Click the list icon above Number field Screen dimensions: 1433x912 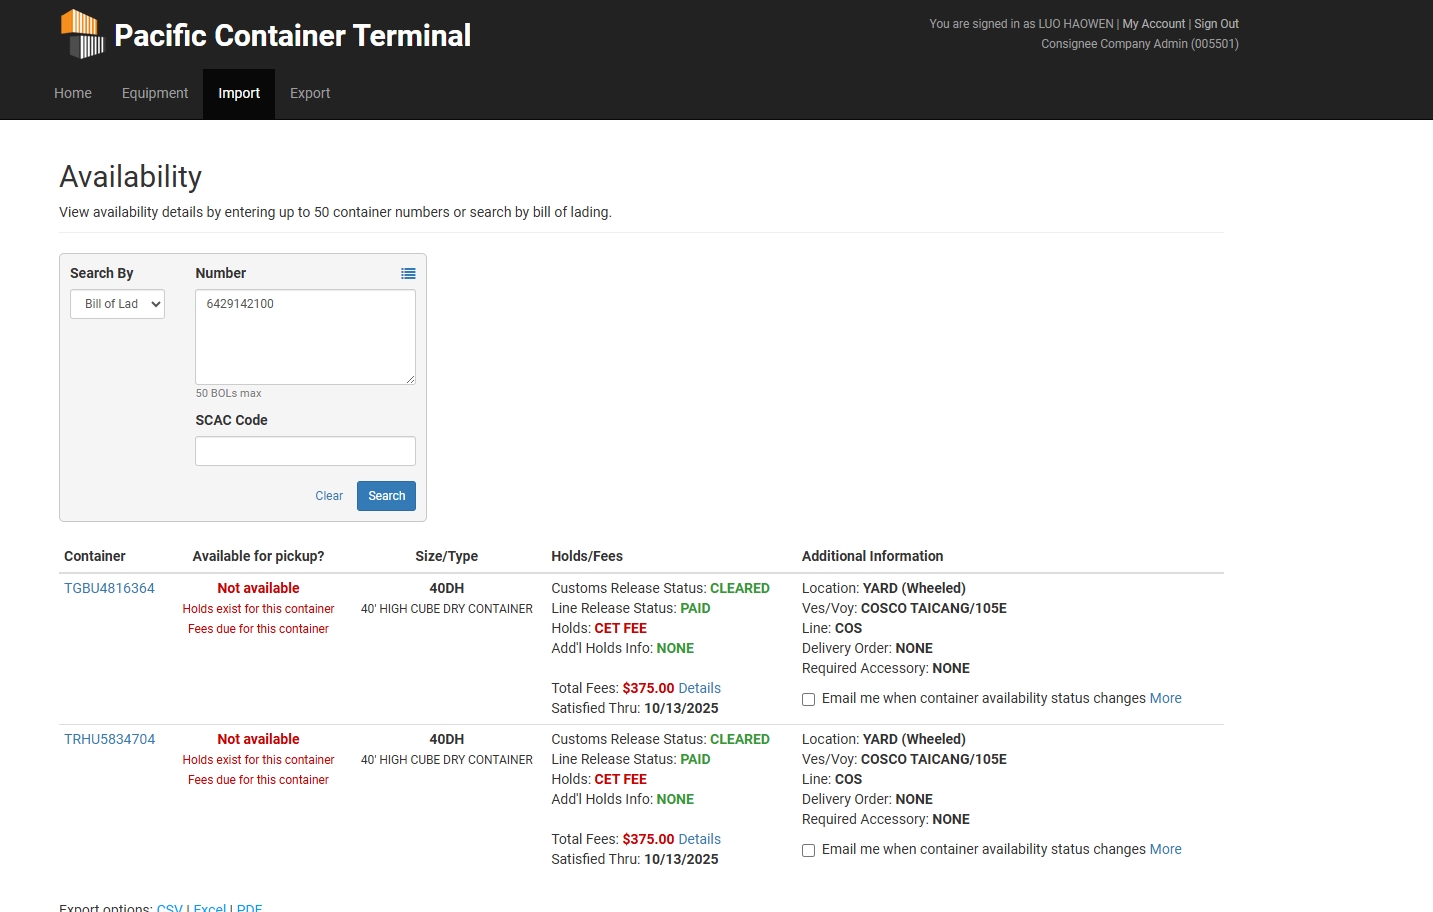(408, 274)
